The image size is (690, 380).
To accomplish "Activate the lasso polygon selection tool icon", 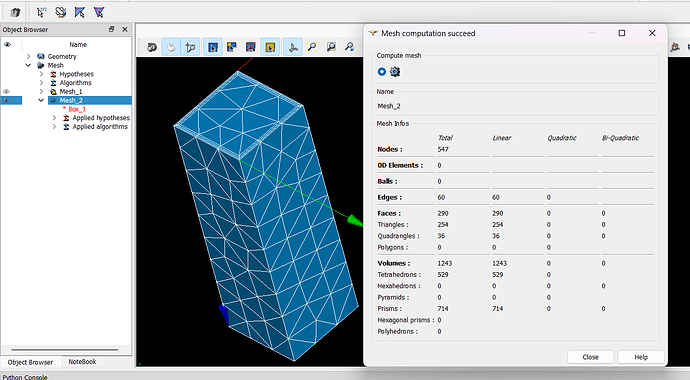I will (x=61, y=12).
